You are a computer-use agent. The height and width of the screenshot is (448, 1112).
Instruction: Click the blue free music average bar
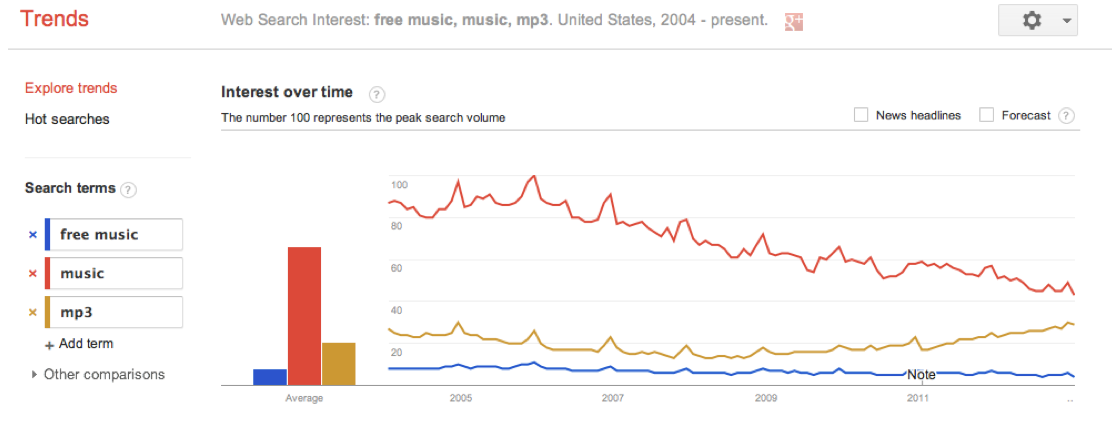click(270, 377)
